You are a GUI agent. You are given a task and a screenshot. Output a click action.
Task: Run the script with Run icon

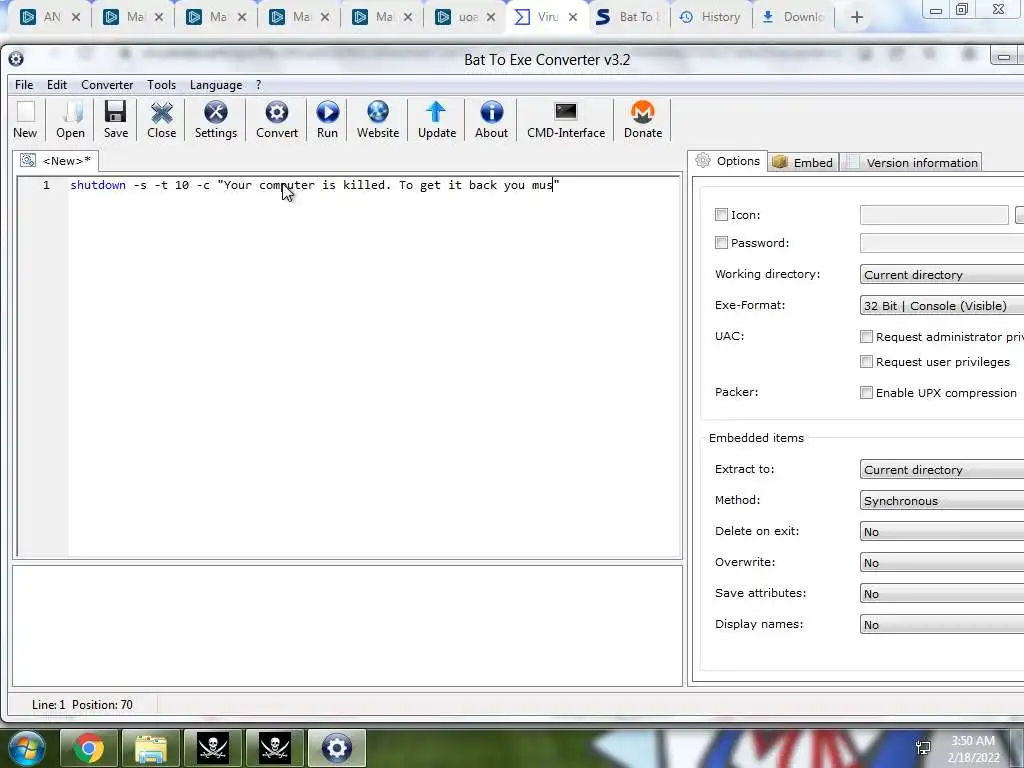(x=327, y=120)
